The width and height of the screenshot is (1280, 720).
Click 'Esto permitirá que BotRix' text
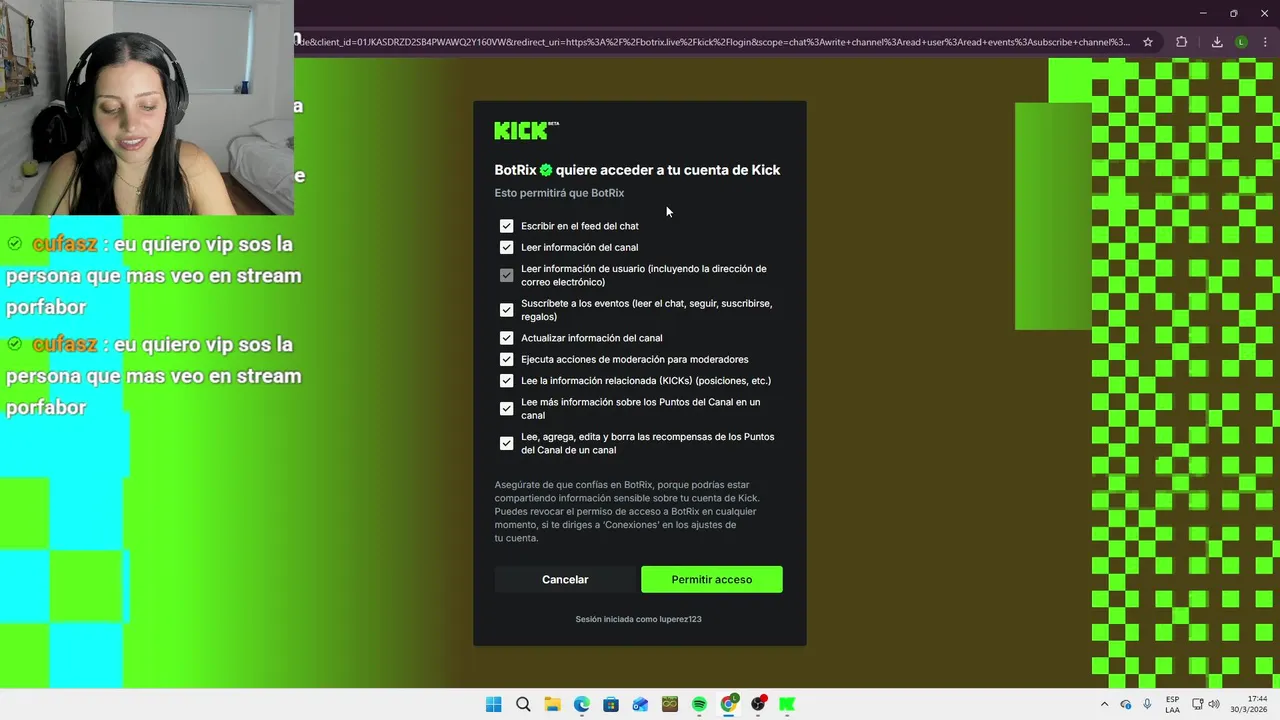coord(559,193)
